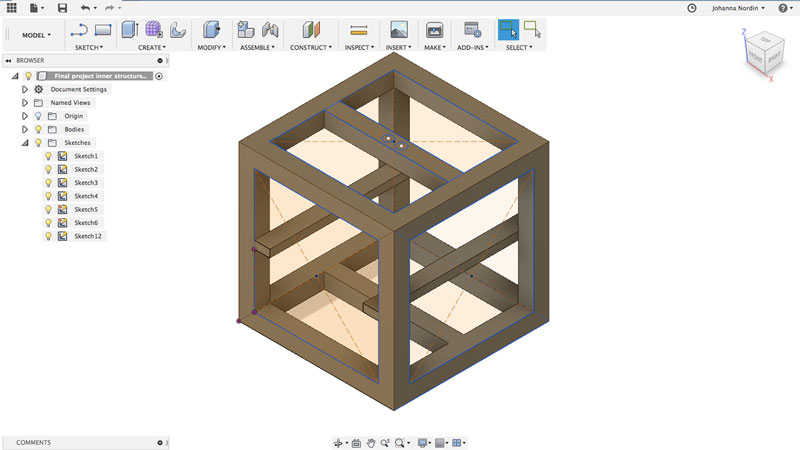Select the Create Sketch line tool
This screenshot has width=800, height=450.
tap(79, 31)
